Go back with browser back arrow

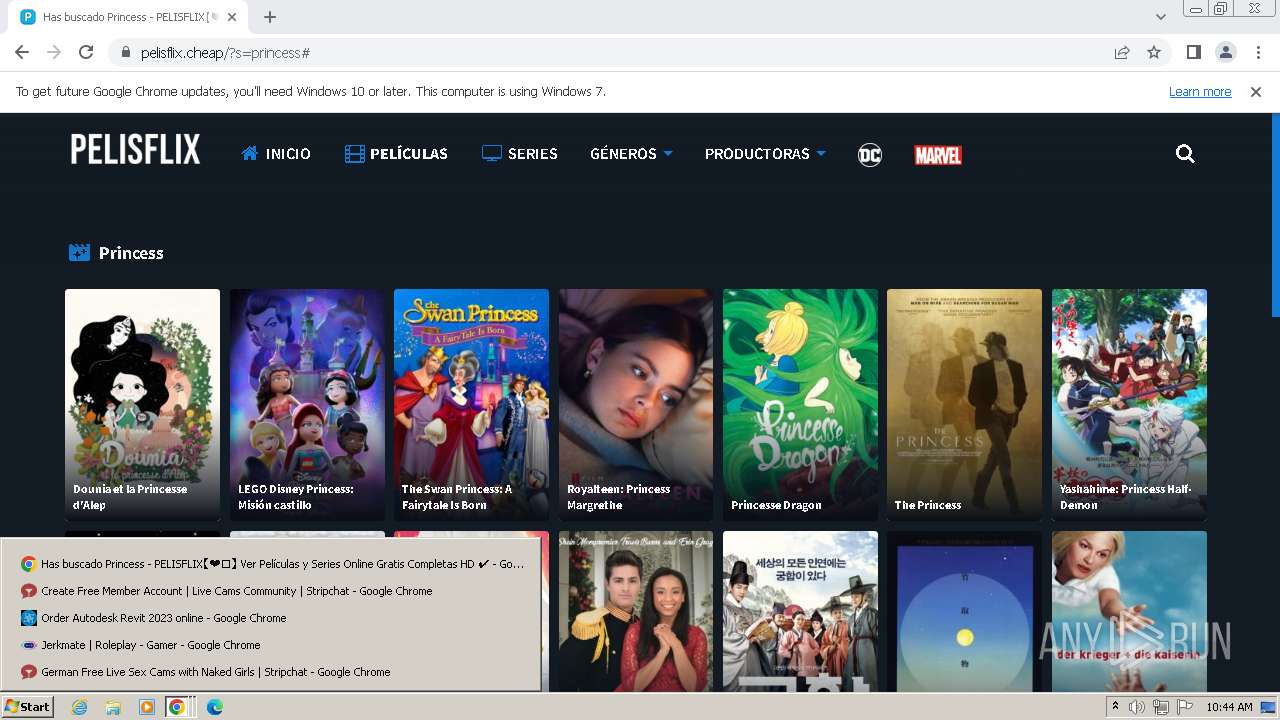[x=22, y=52]
